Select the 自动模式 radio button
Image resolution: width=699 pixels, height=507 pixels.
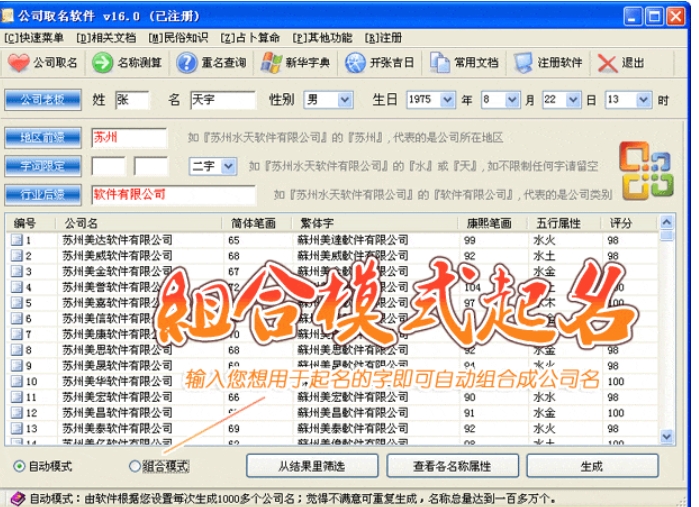tap(20, 466)
